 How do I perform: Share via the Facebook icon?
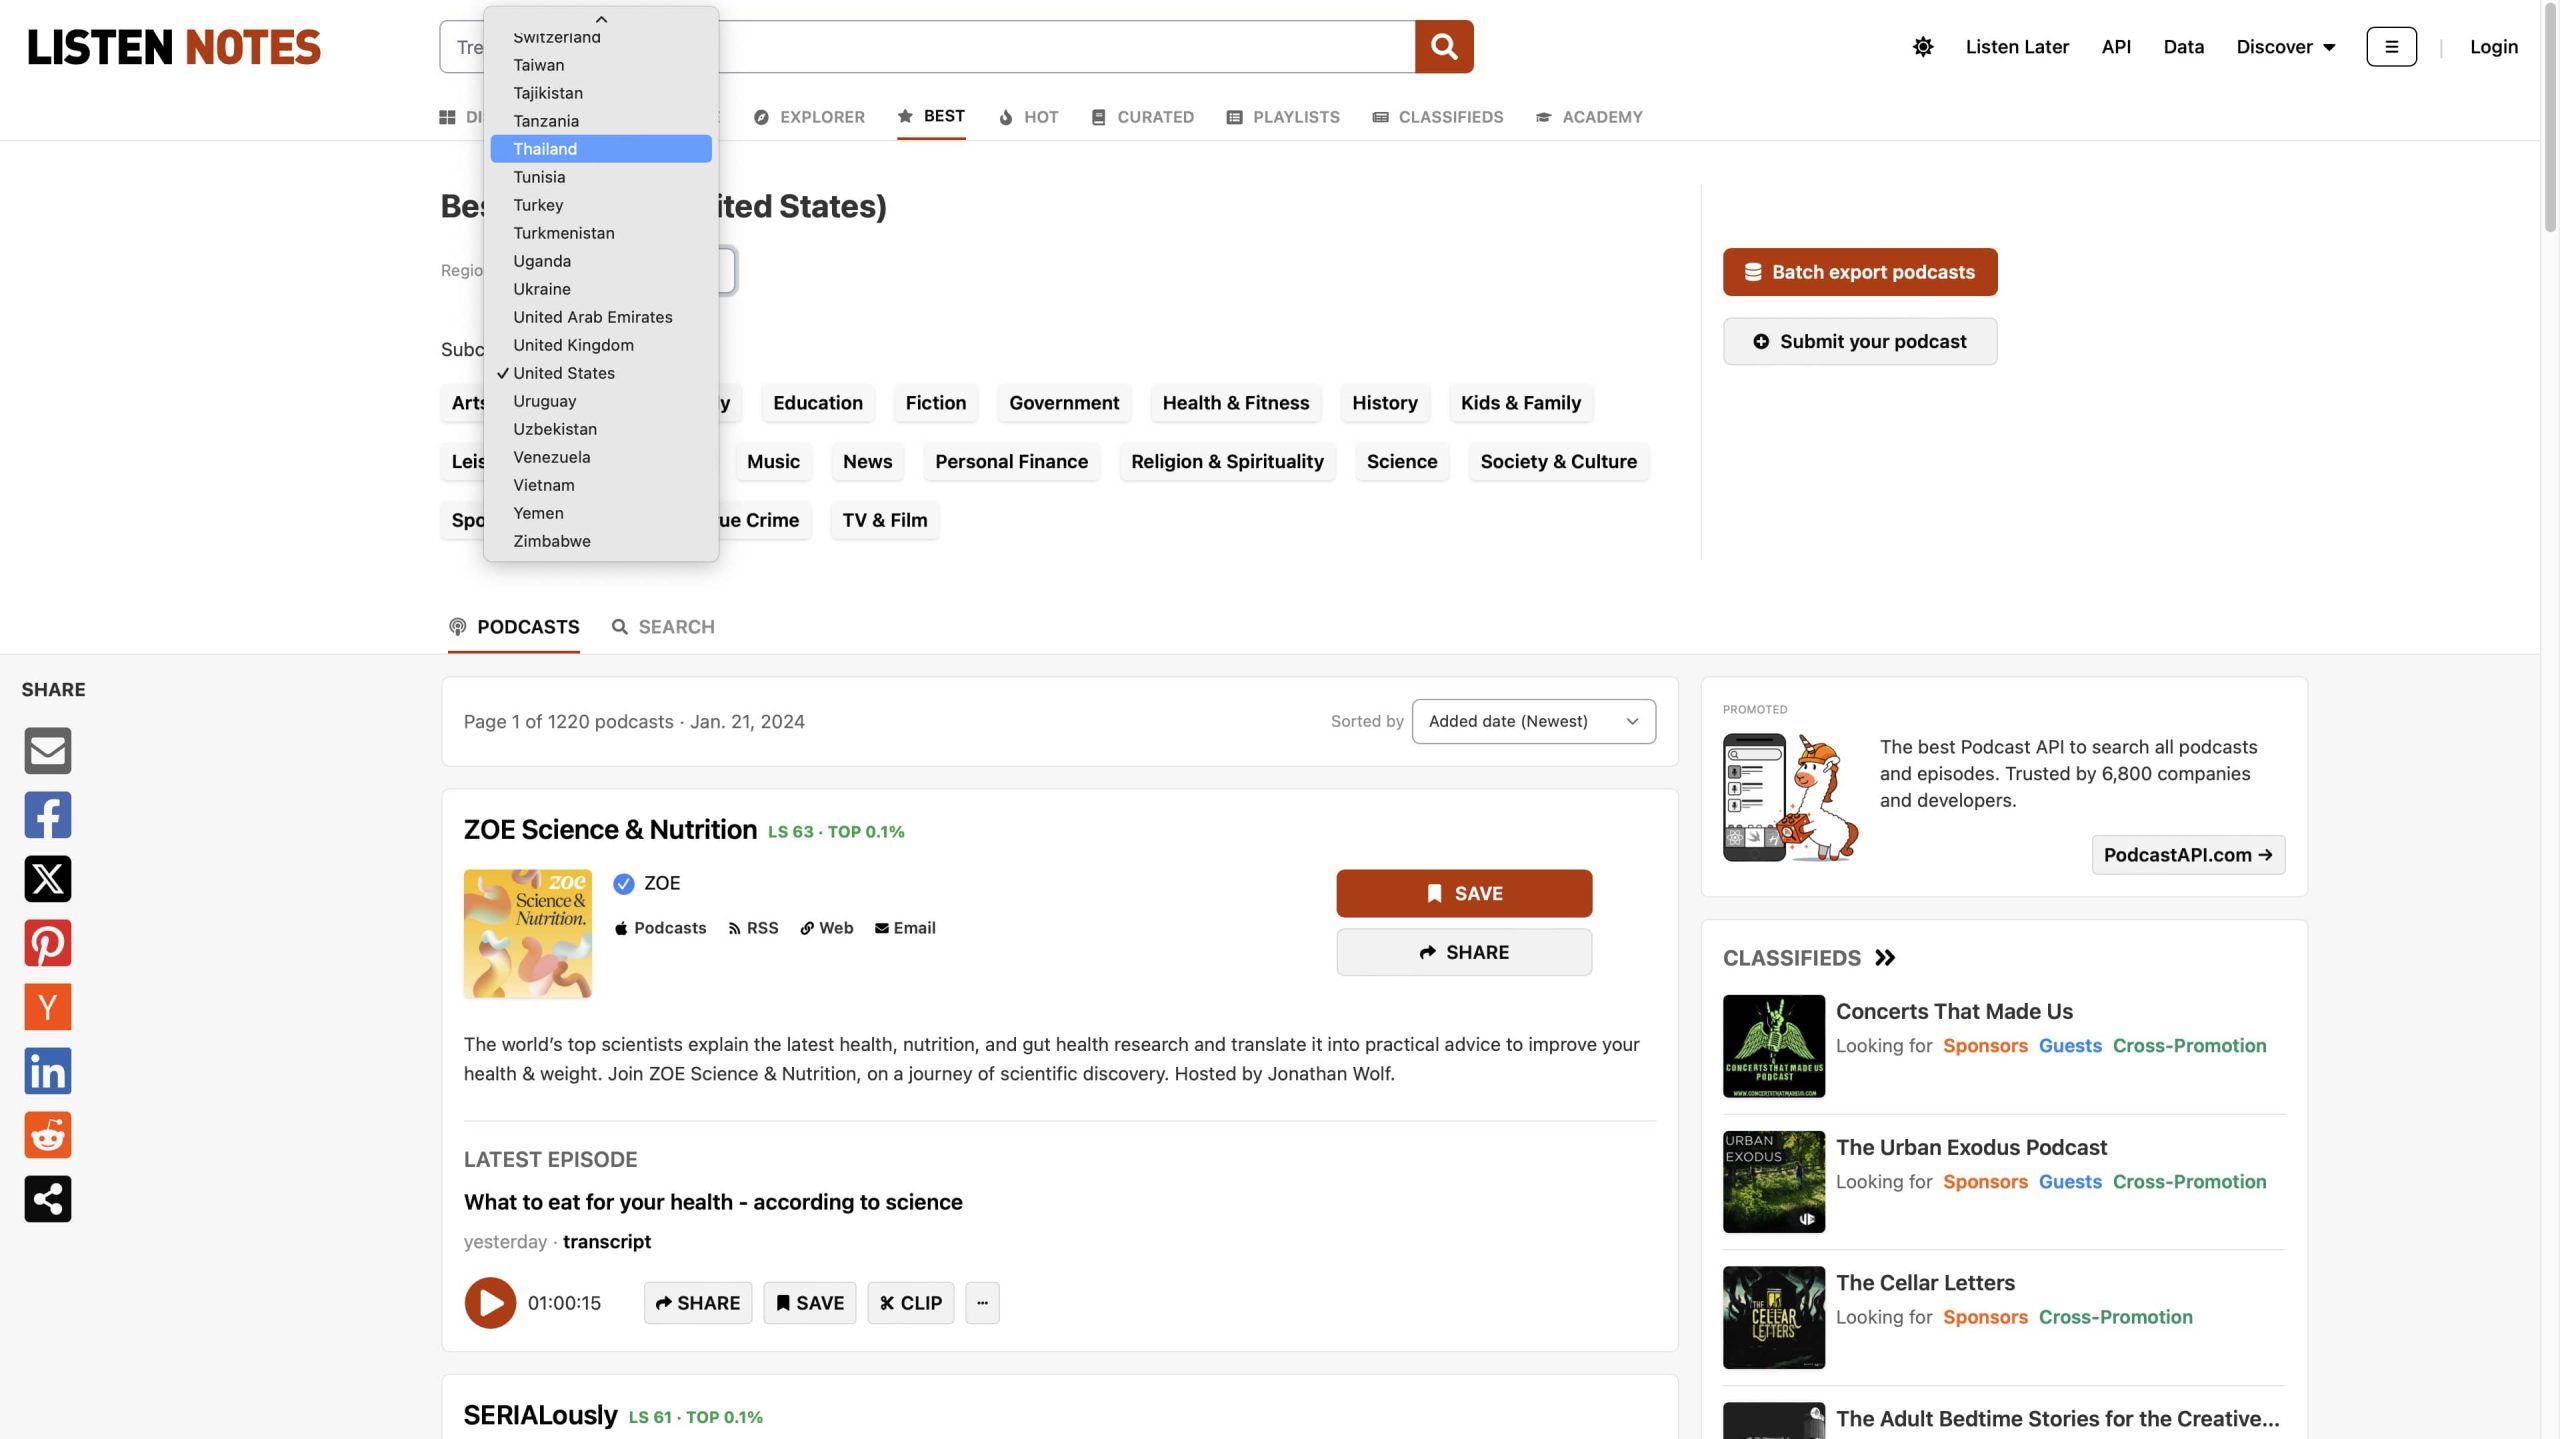47,815
